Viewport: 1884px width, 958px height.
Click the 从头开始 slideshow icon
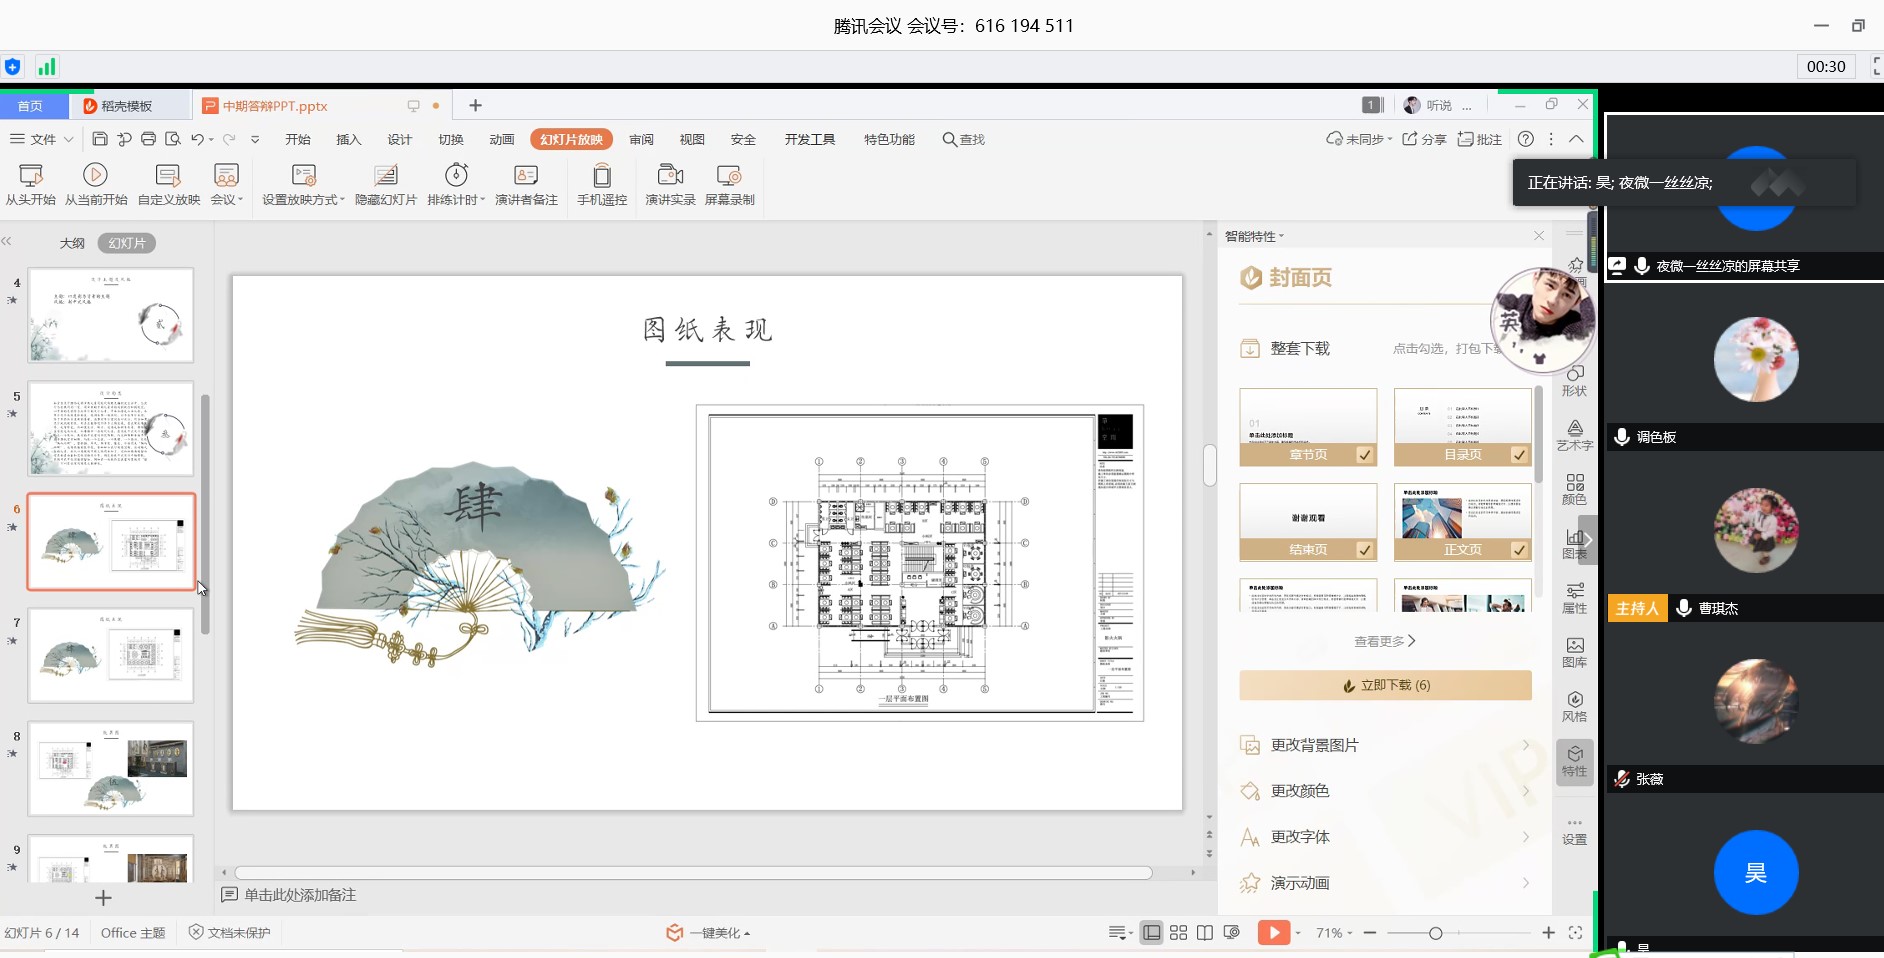[30, 176]
